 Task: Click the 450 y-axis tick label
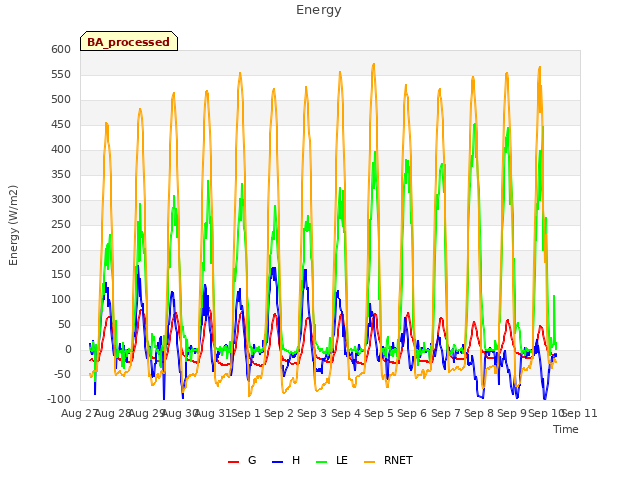[61, 124]
